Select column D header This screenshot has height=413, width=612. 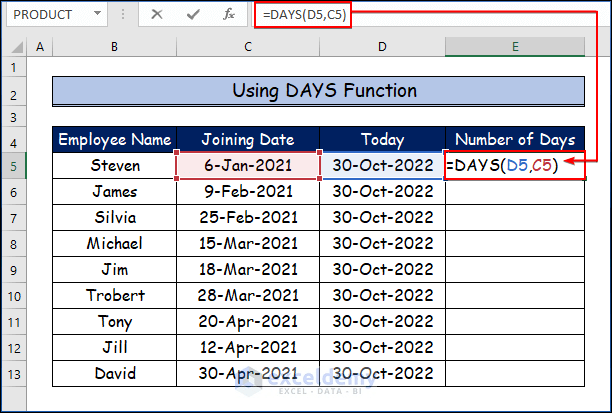tap(382, 47)
